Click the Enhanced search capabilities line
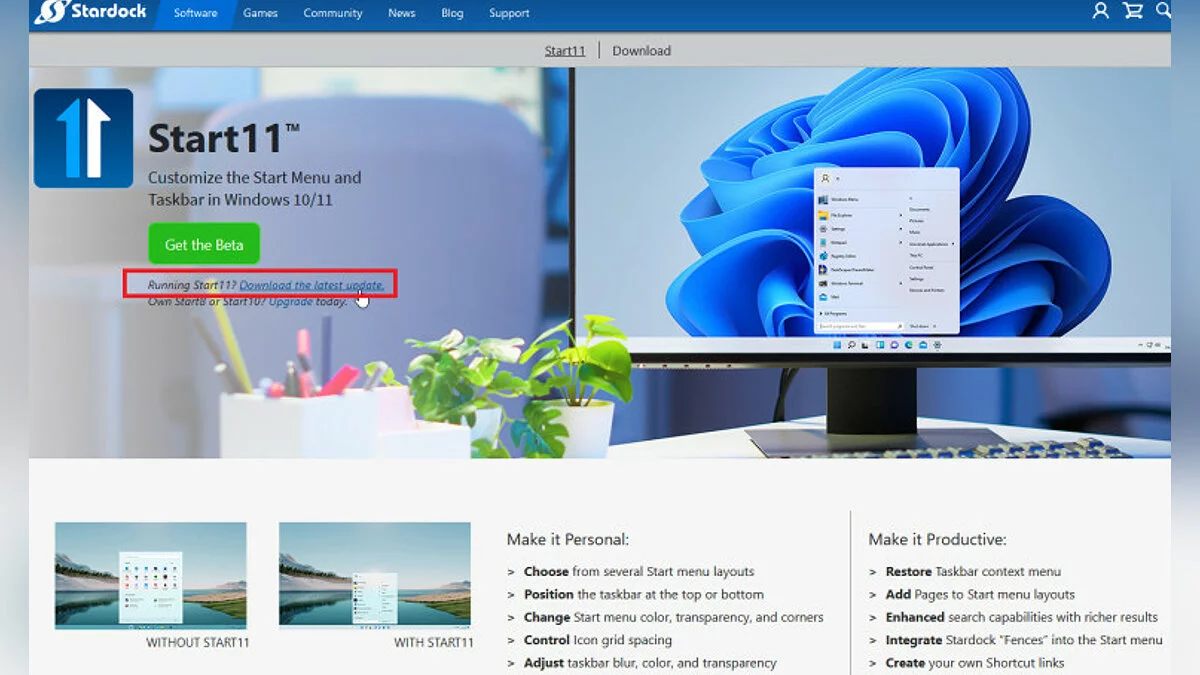 pos(1021,617)
